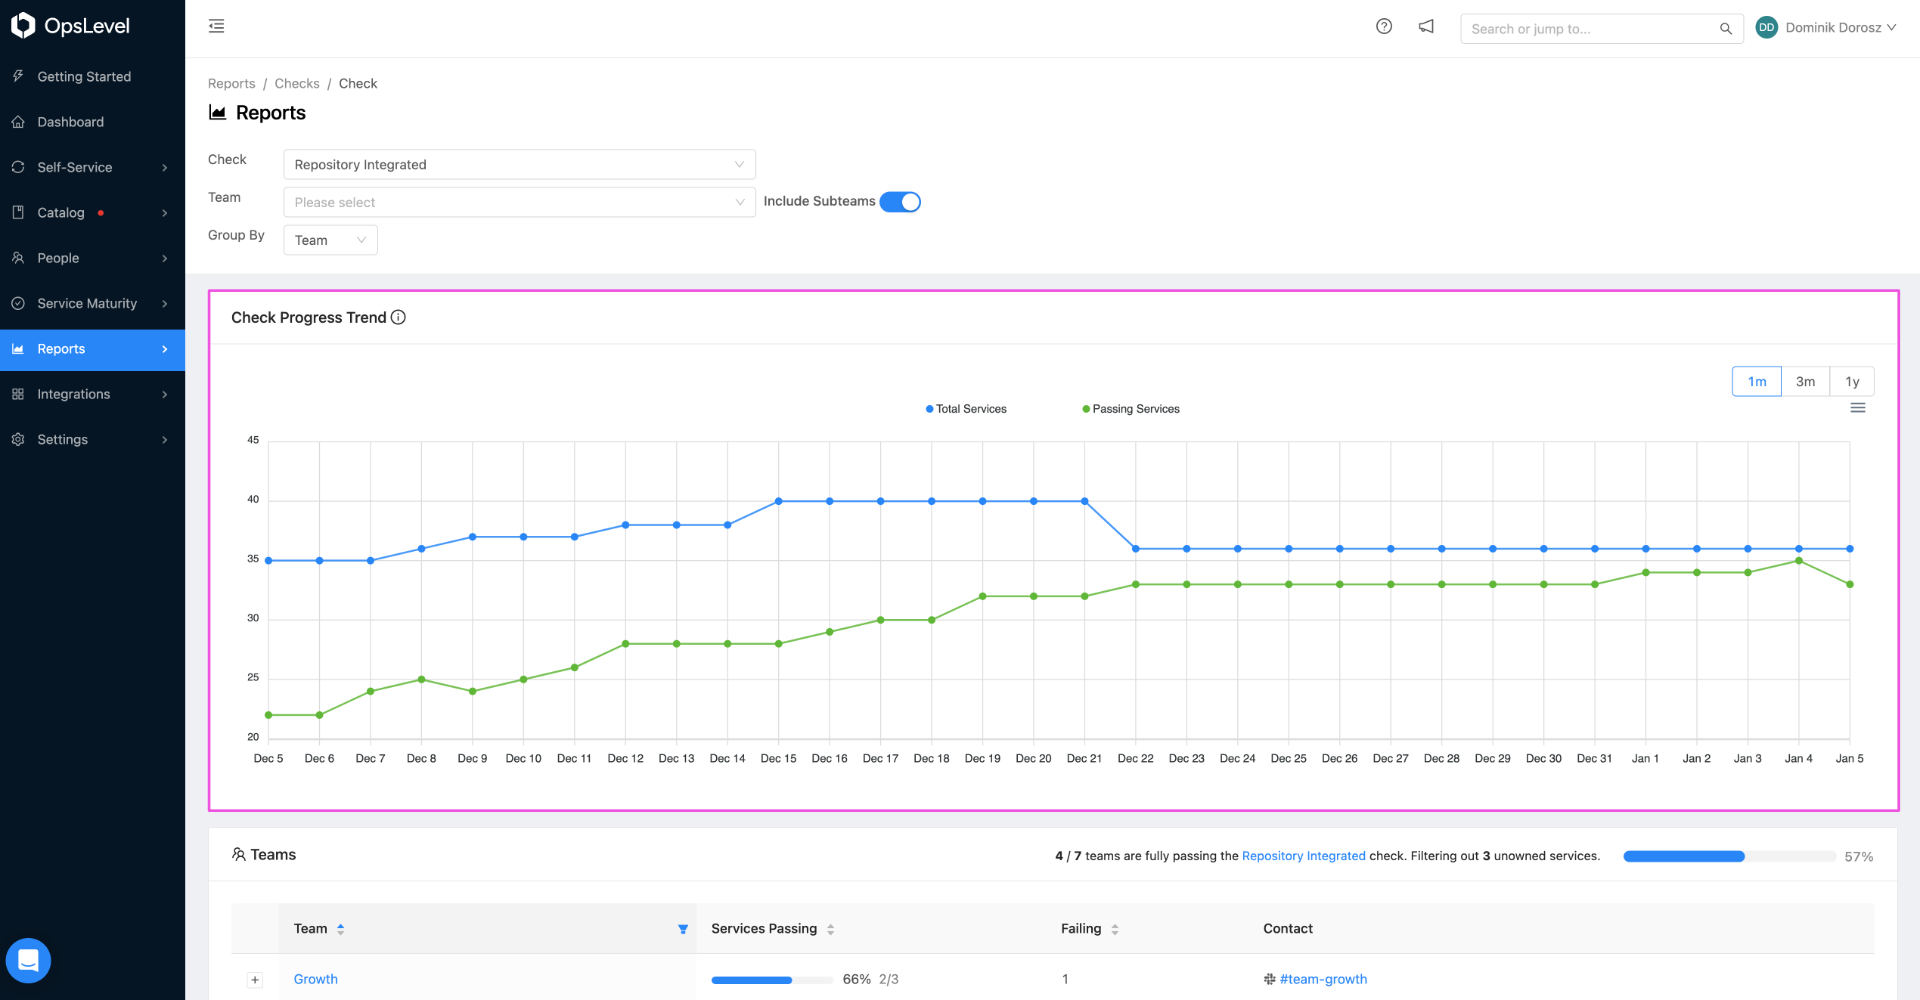This screenshot has height=1000, width=1920.
Task: Sort by the Failing column arrows
Action: 1115,929
